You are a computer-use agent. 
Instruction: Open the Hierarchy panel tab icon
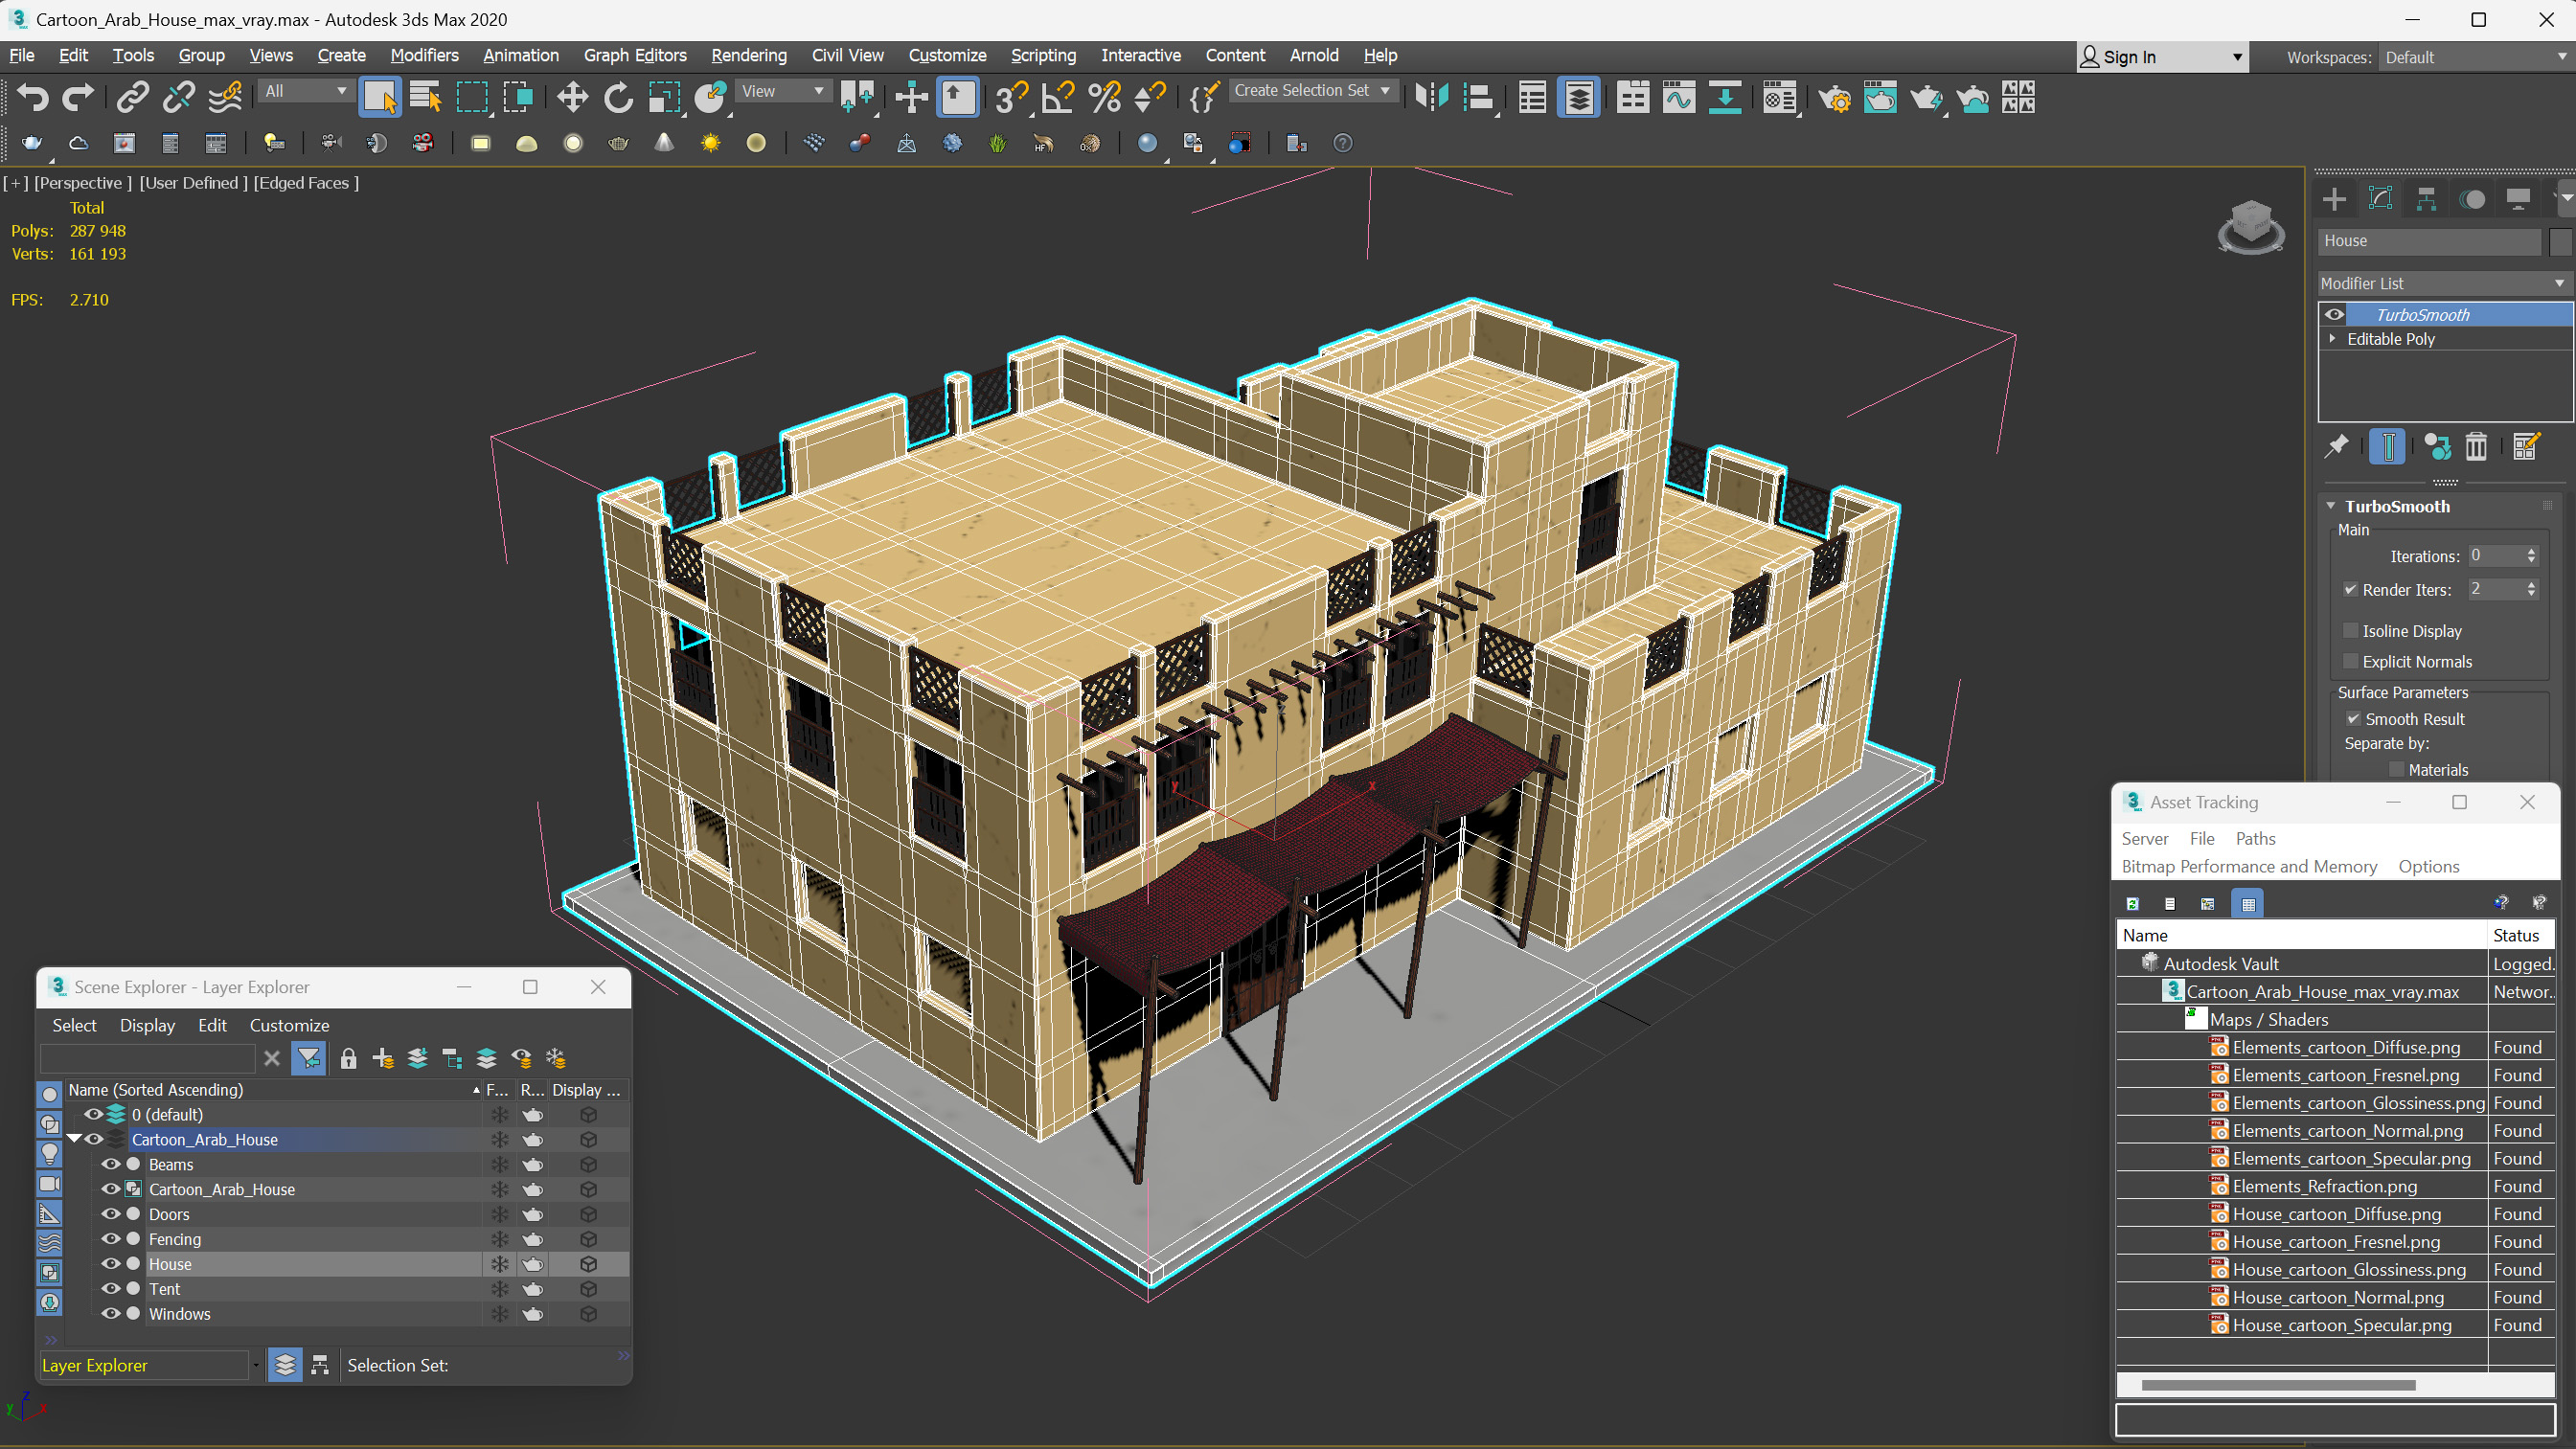pyautogui.click(x=2426, y=199)
